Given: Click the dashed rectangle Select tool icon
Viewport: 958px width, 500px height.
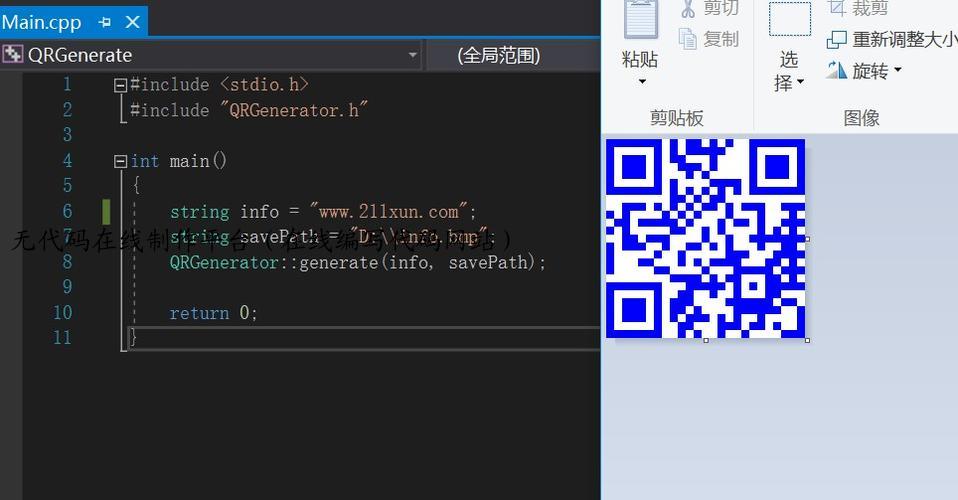Looking at the screenshot, I should (x=789, y=20).
